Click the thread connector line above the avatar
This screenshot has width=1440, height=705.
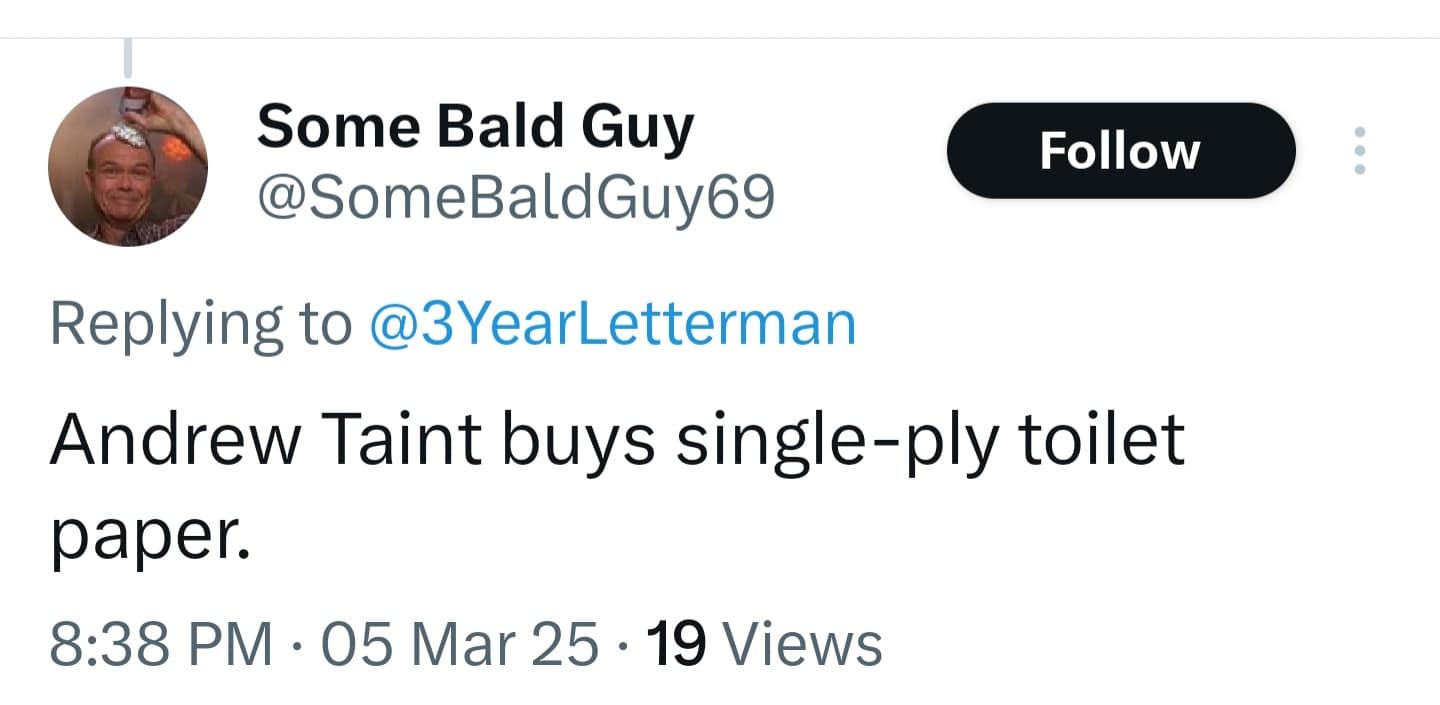coord(127,57)
